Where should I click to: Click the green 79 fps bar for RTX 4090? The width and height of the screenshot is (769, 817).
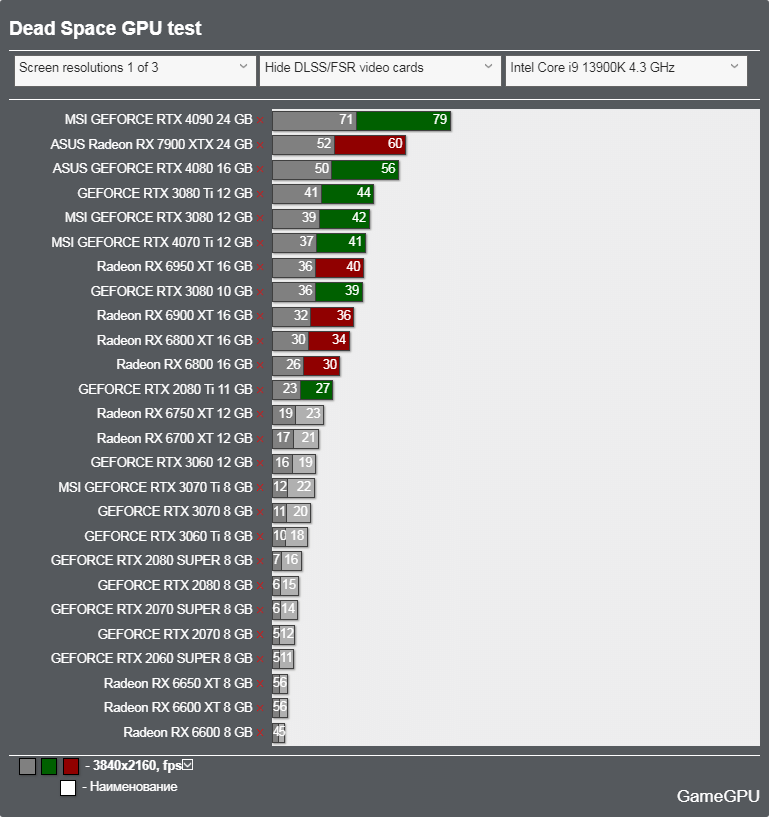(x=403, y=120)
